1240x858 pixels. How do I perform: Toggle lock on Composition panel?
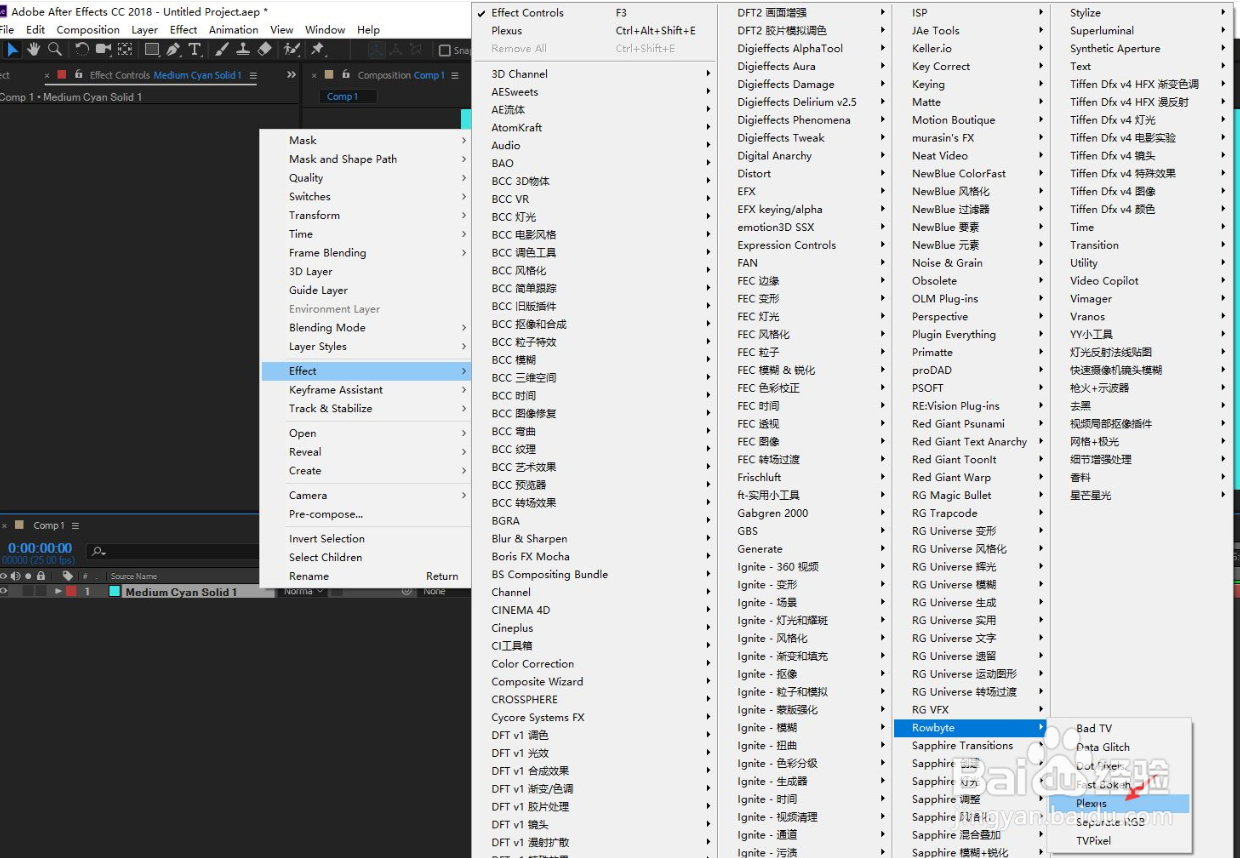[346, 75]
